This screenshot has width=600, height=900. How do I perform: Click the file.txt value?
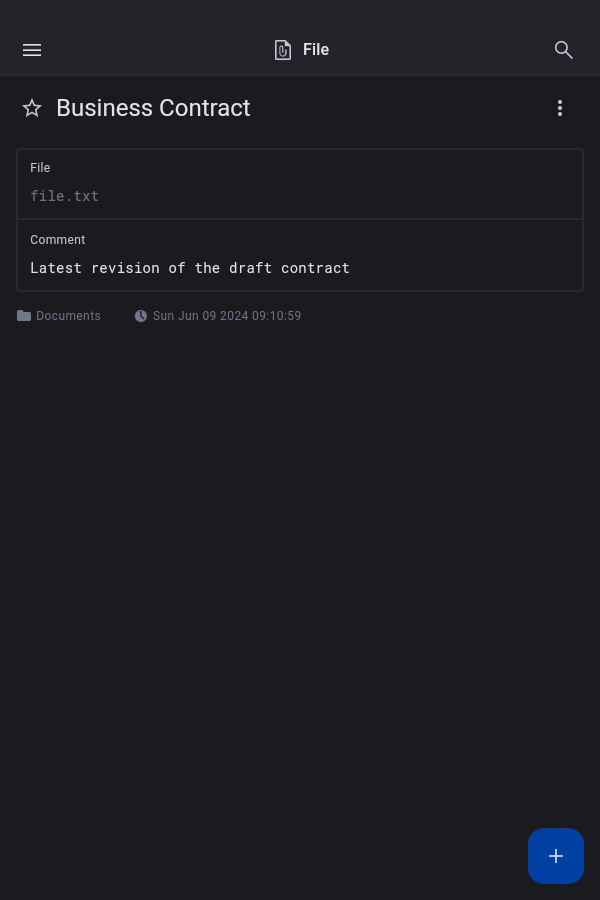[x=65, y=196]
